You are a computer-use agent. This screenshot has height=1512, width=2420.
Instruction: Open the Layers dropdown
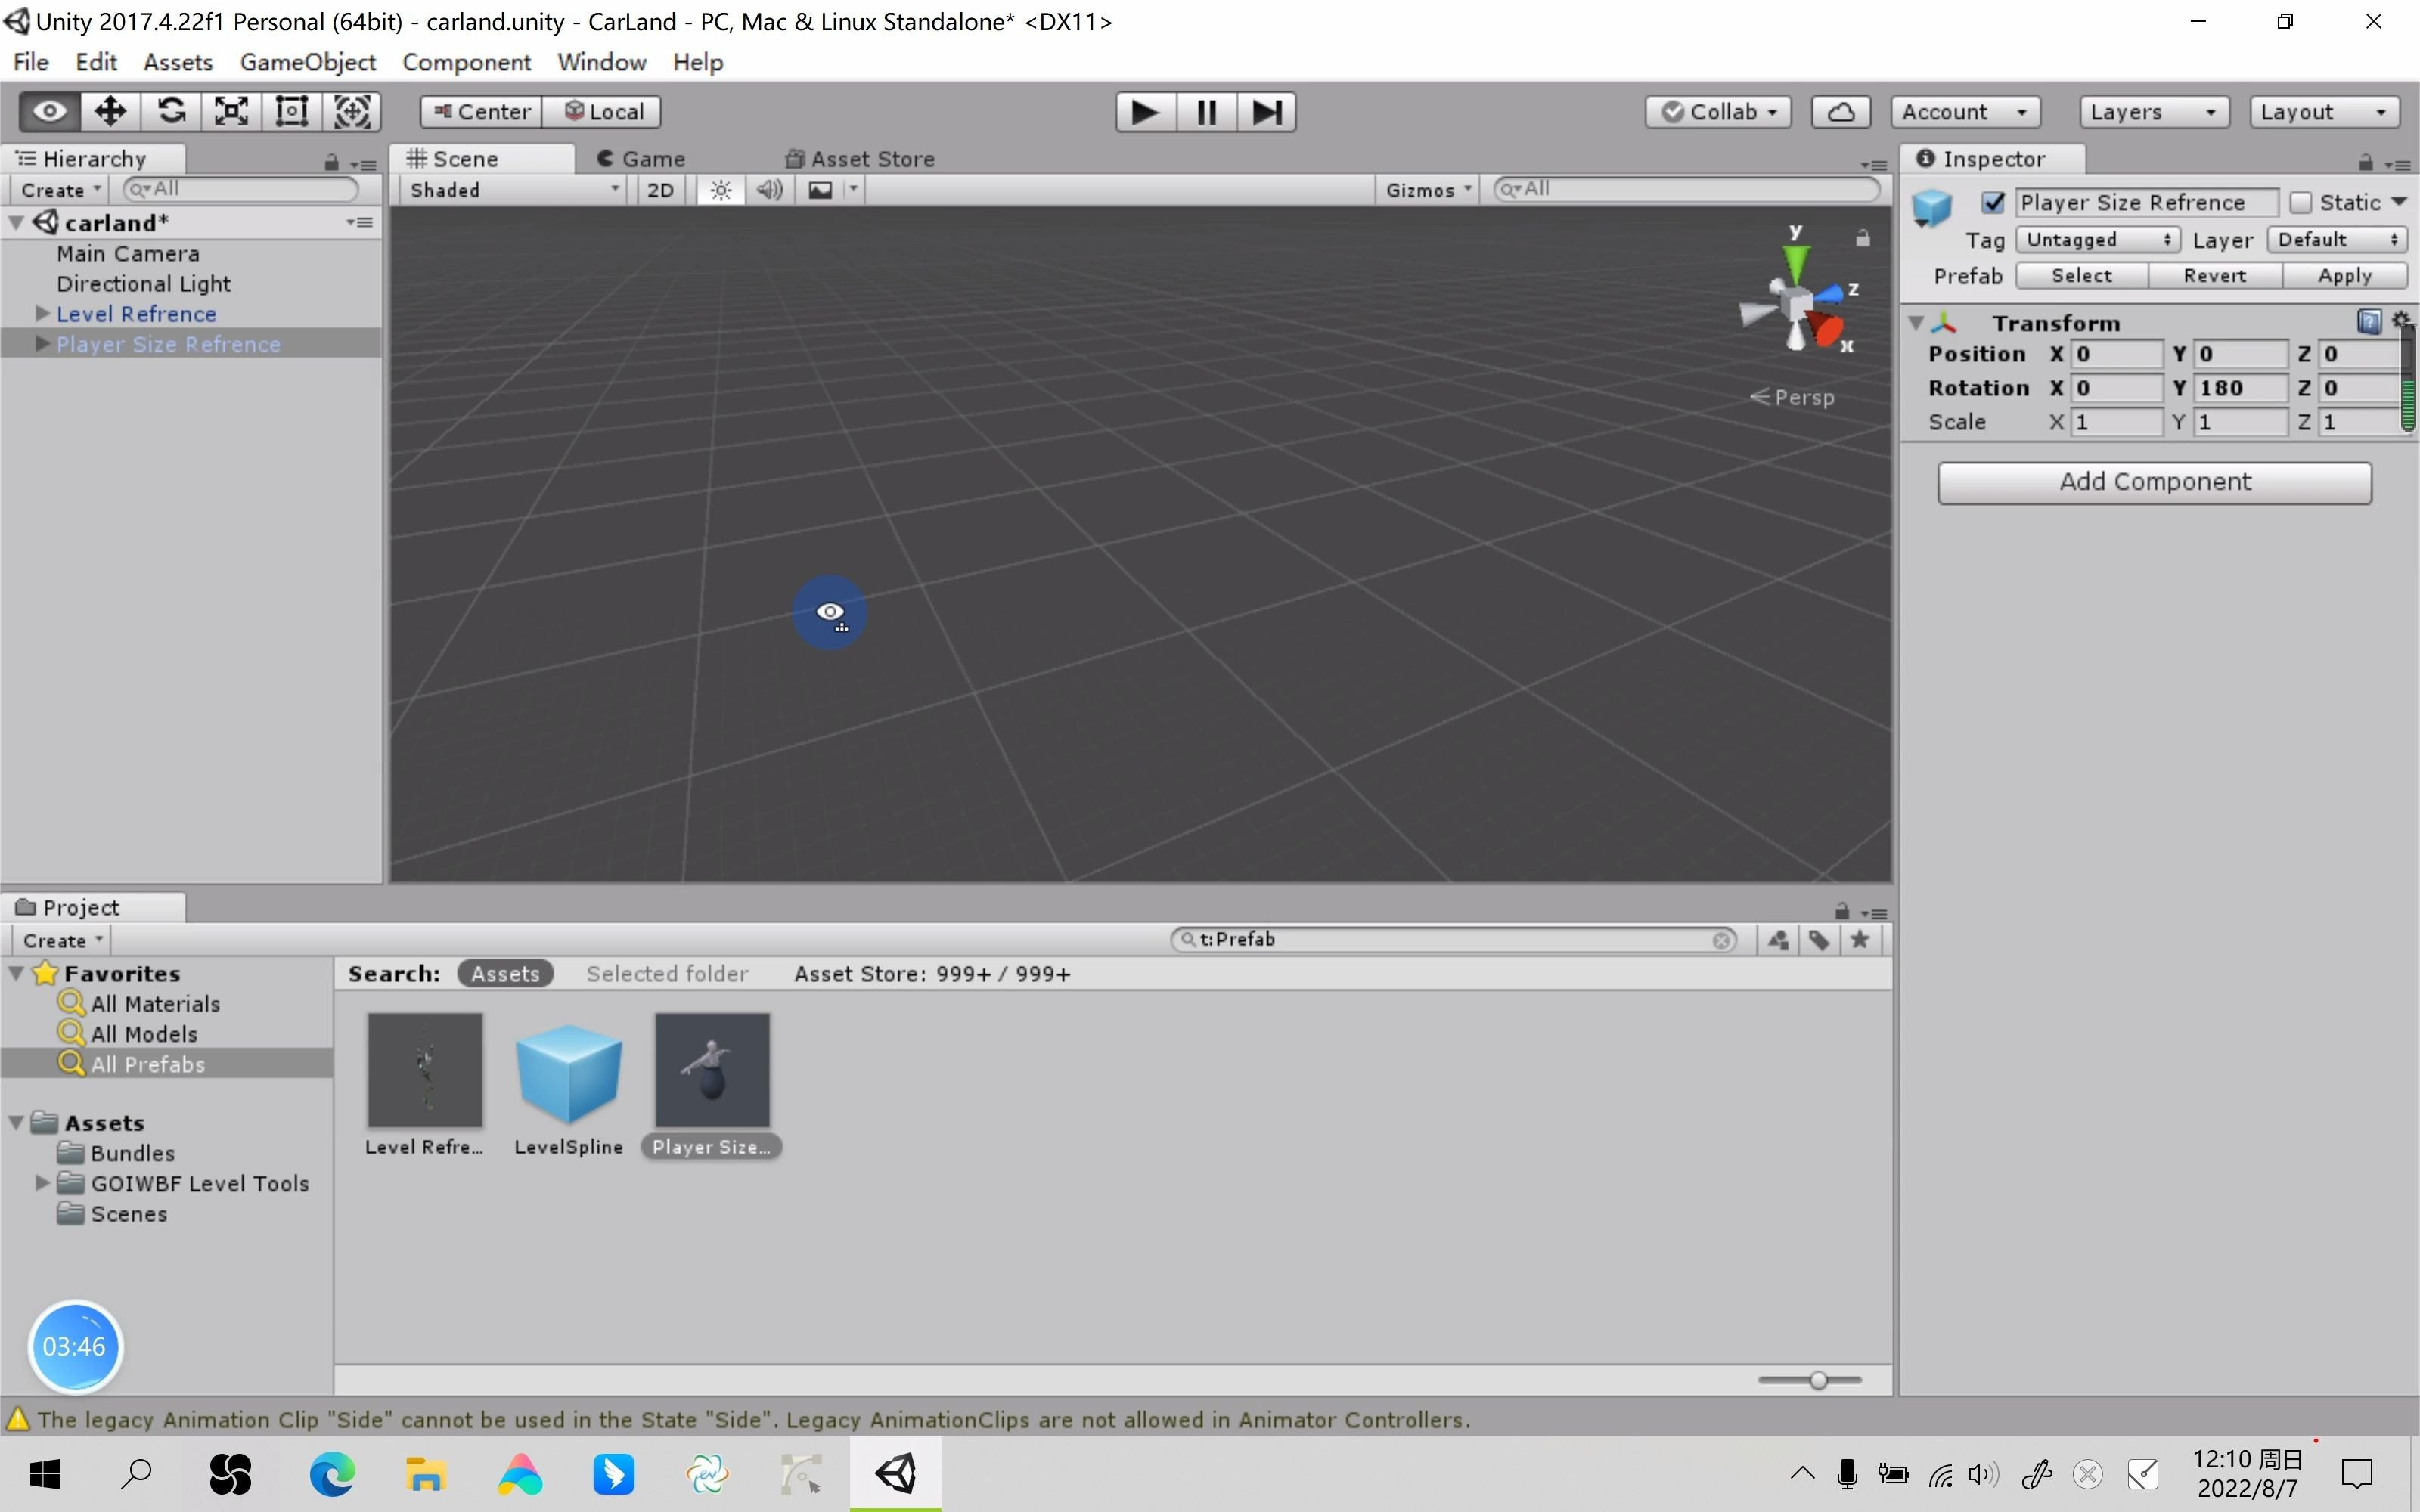(2153, 112)
